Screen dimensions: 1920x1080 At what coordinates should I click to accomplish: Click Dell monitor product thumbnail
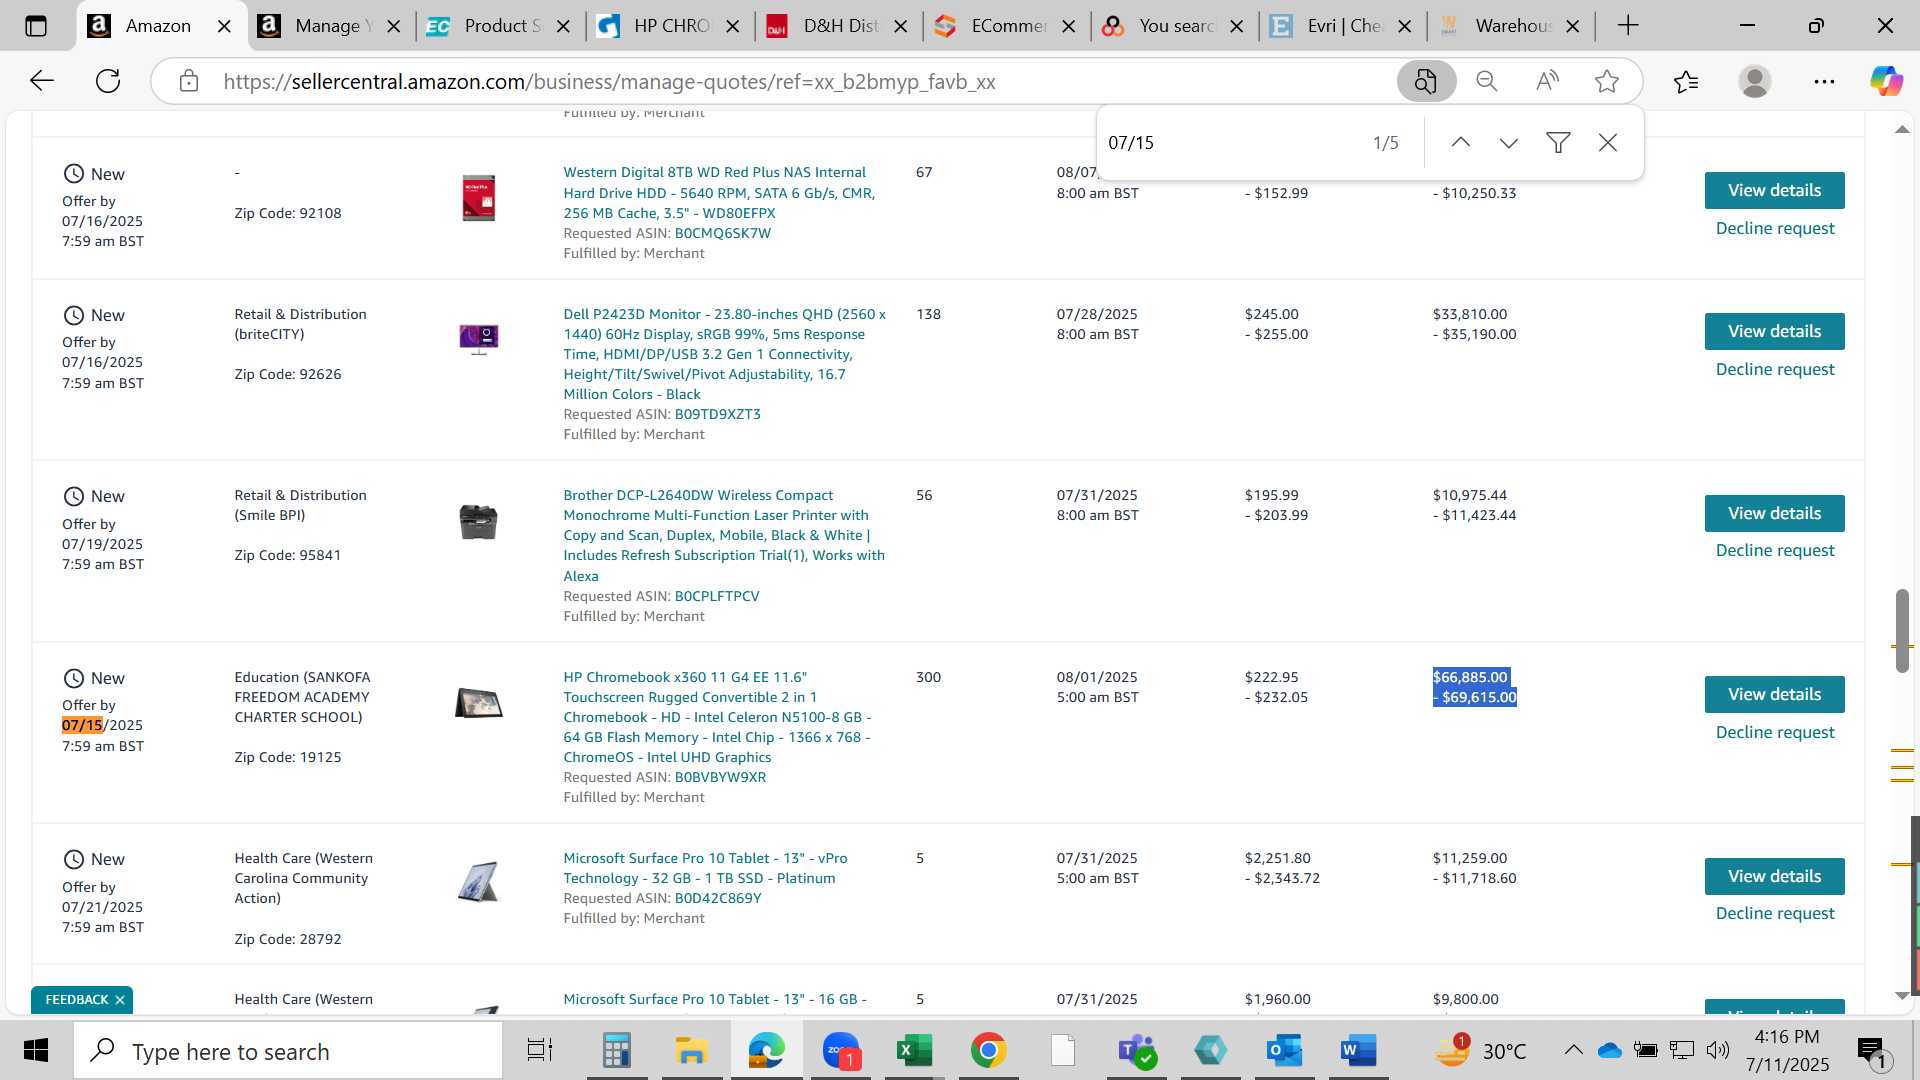(x=478, y=339)
